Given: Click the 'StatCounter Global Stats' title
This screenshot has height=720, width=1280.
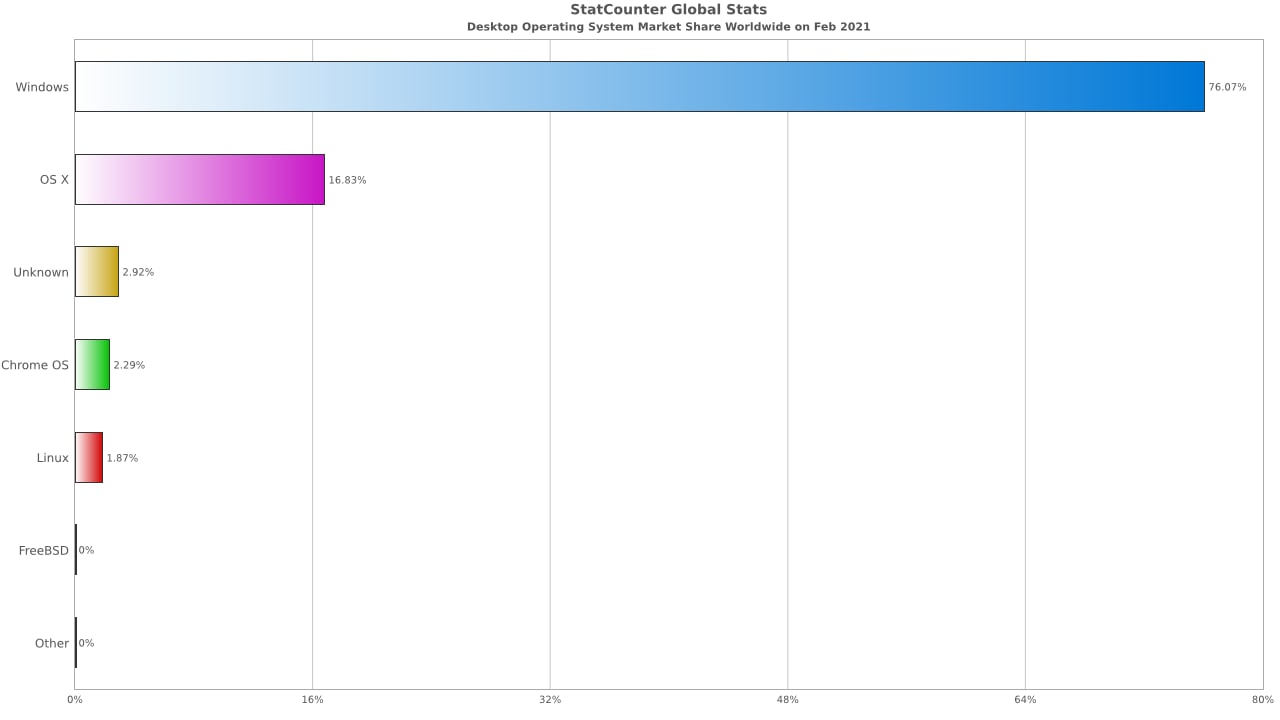Looking at the screenshot, I should [x=669, y=10].
